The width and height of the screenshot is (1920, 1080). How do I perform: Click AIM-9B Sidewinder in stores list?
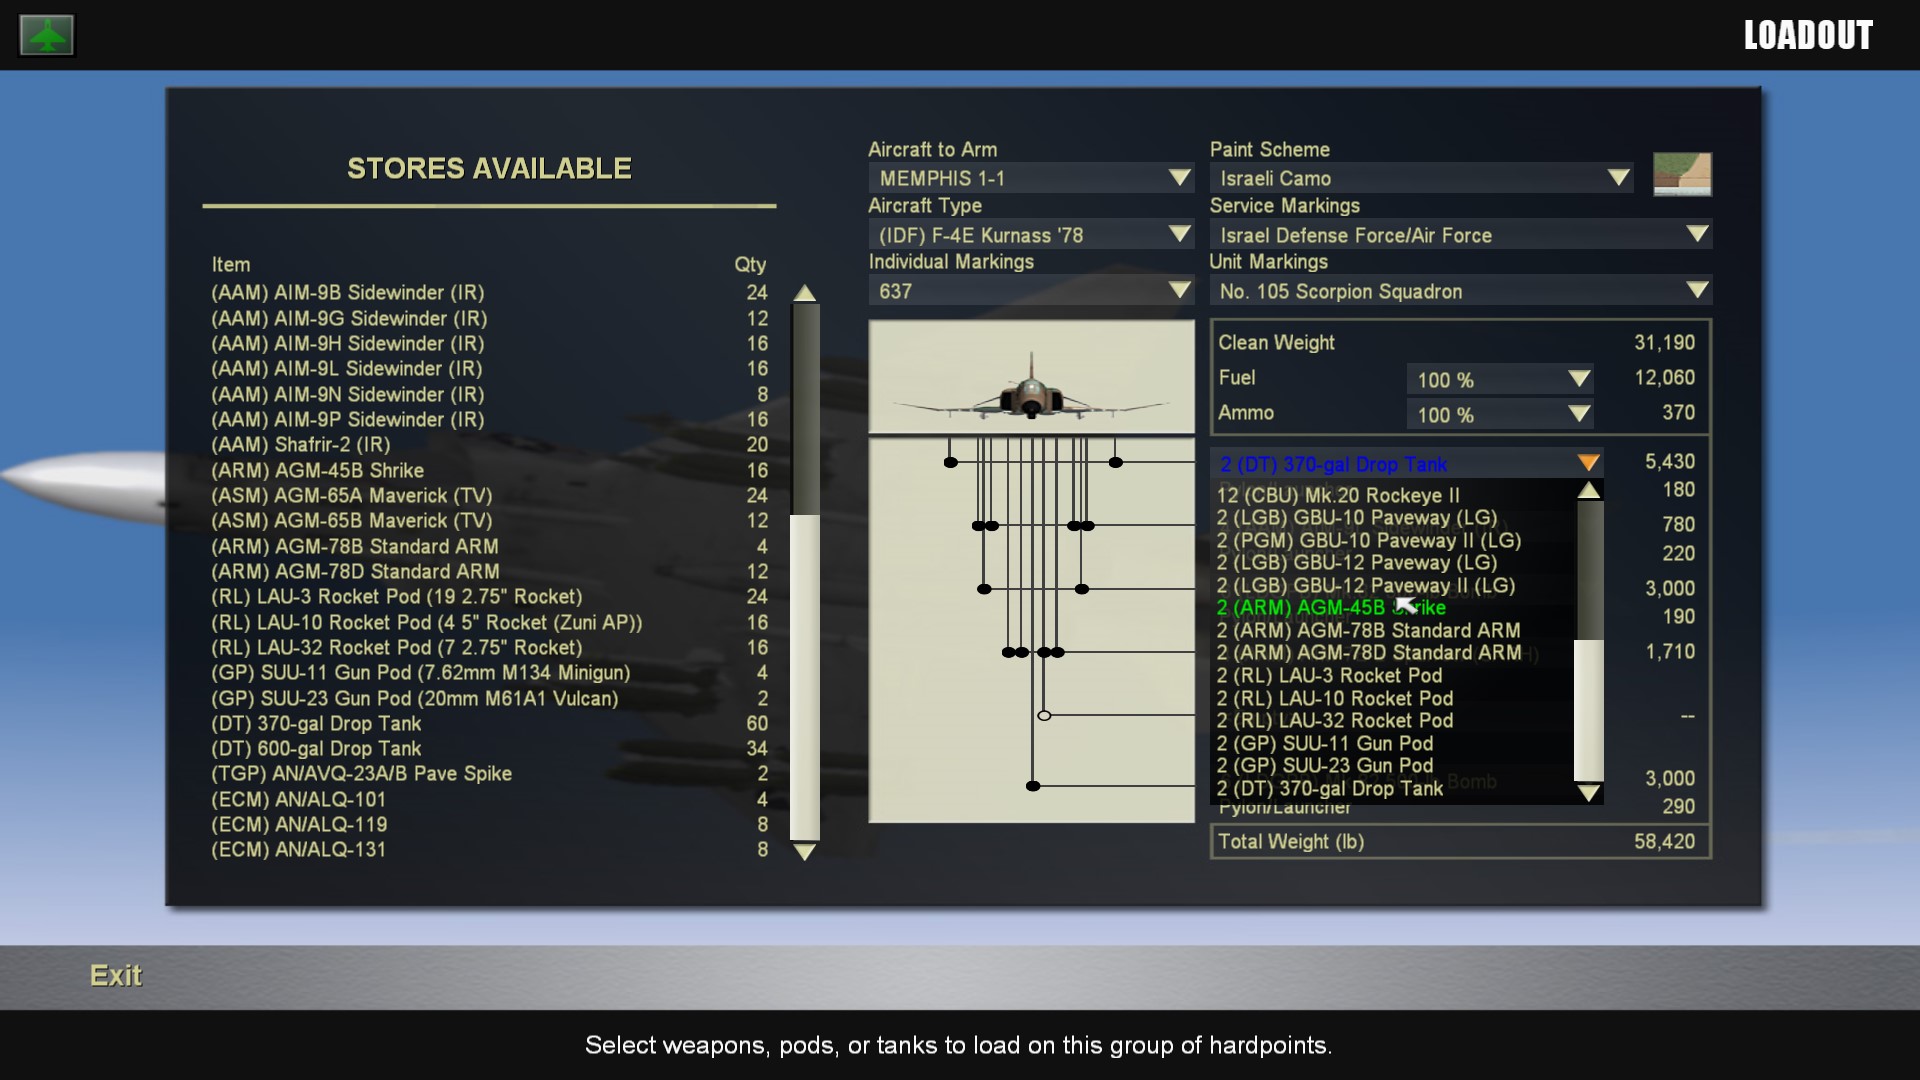(x=489, y=293)
